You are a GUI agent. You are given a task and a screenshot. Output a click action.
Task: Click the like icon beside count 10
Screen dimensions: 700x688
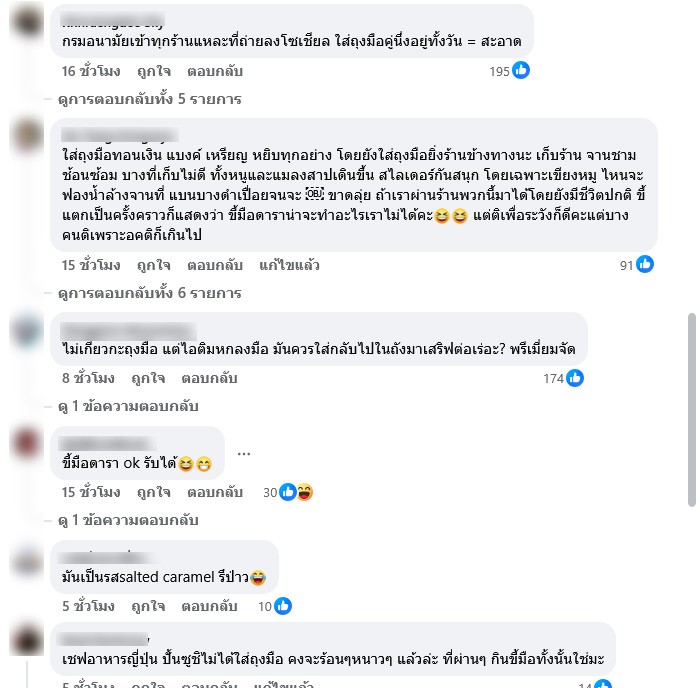[x=283, y=606]
